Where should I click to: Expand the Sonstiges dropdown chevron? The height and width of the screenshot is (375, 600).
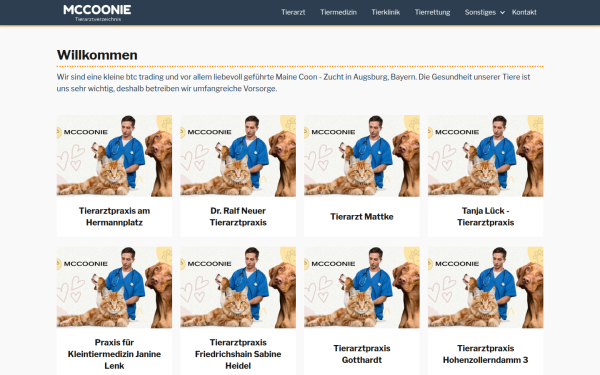point(502,13)
